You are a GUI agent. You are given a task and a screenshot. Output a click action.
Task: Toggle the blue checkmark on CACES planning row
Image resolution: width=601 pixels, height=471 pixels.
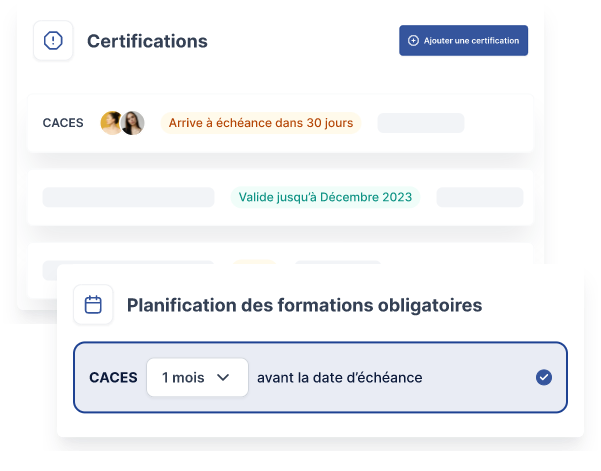(543, 377)
